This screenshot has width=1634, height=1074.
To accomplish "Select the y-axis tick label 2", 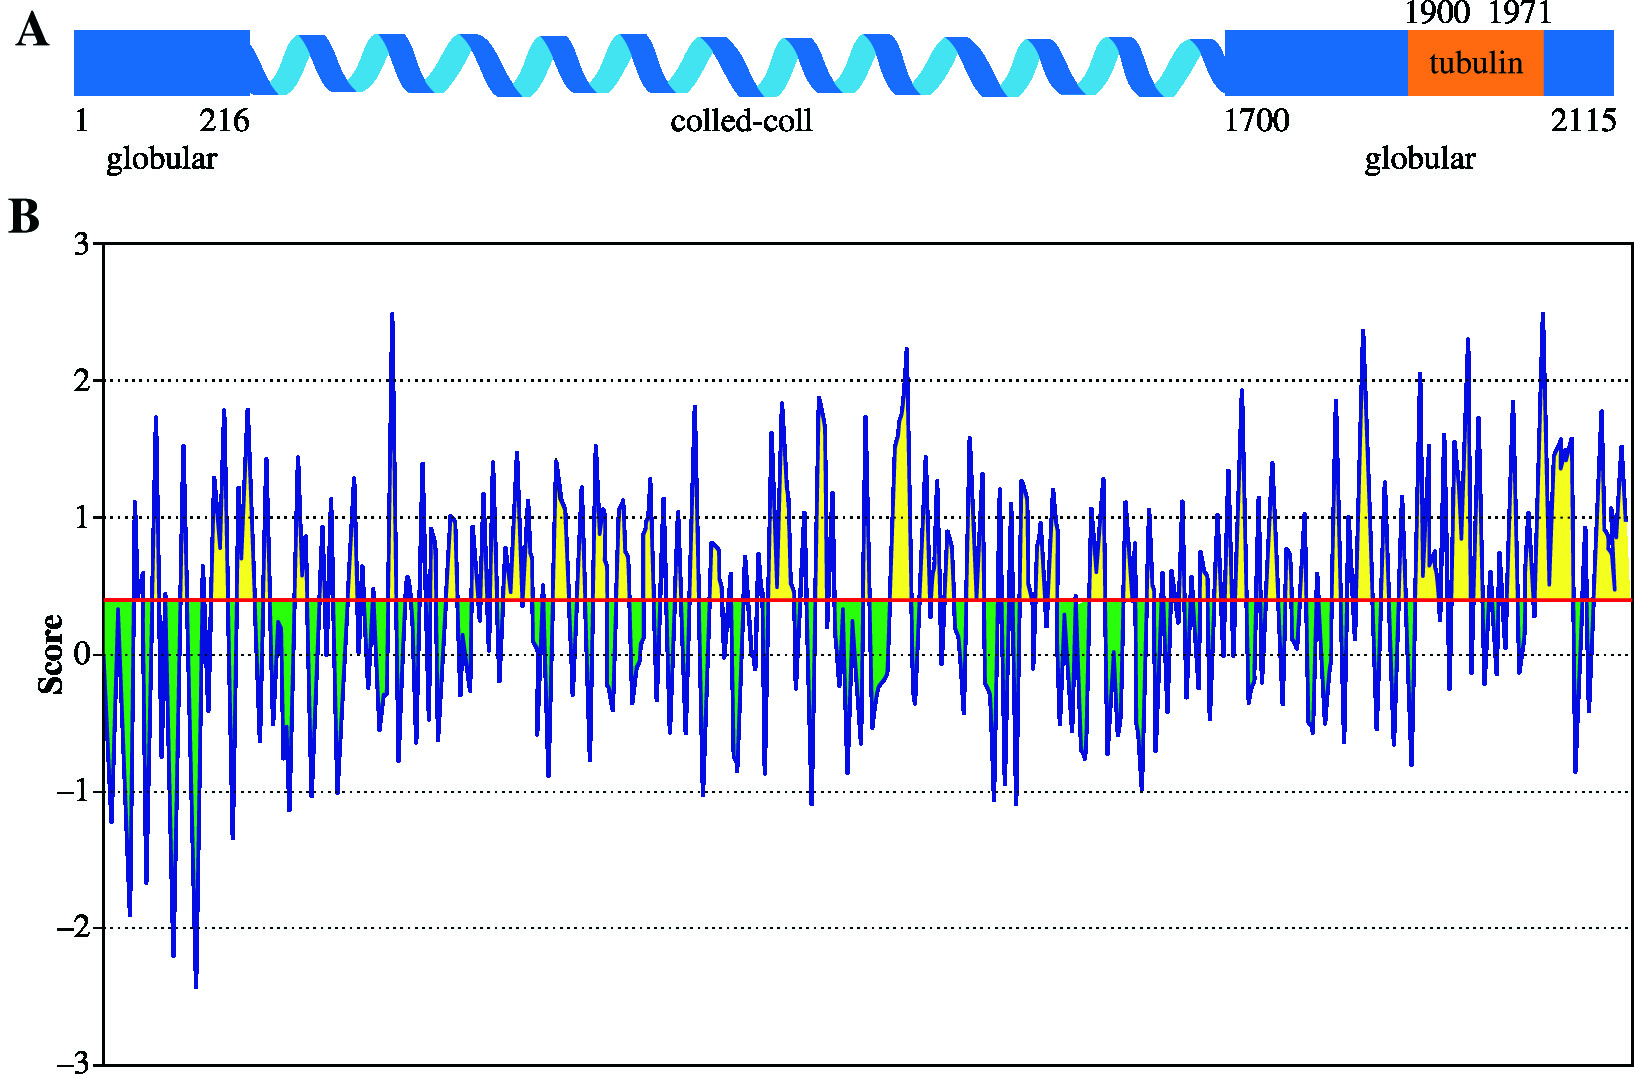I will [82, 381].
